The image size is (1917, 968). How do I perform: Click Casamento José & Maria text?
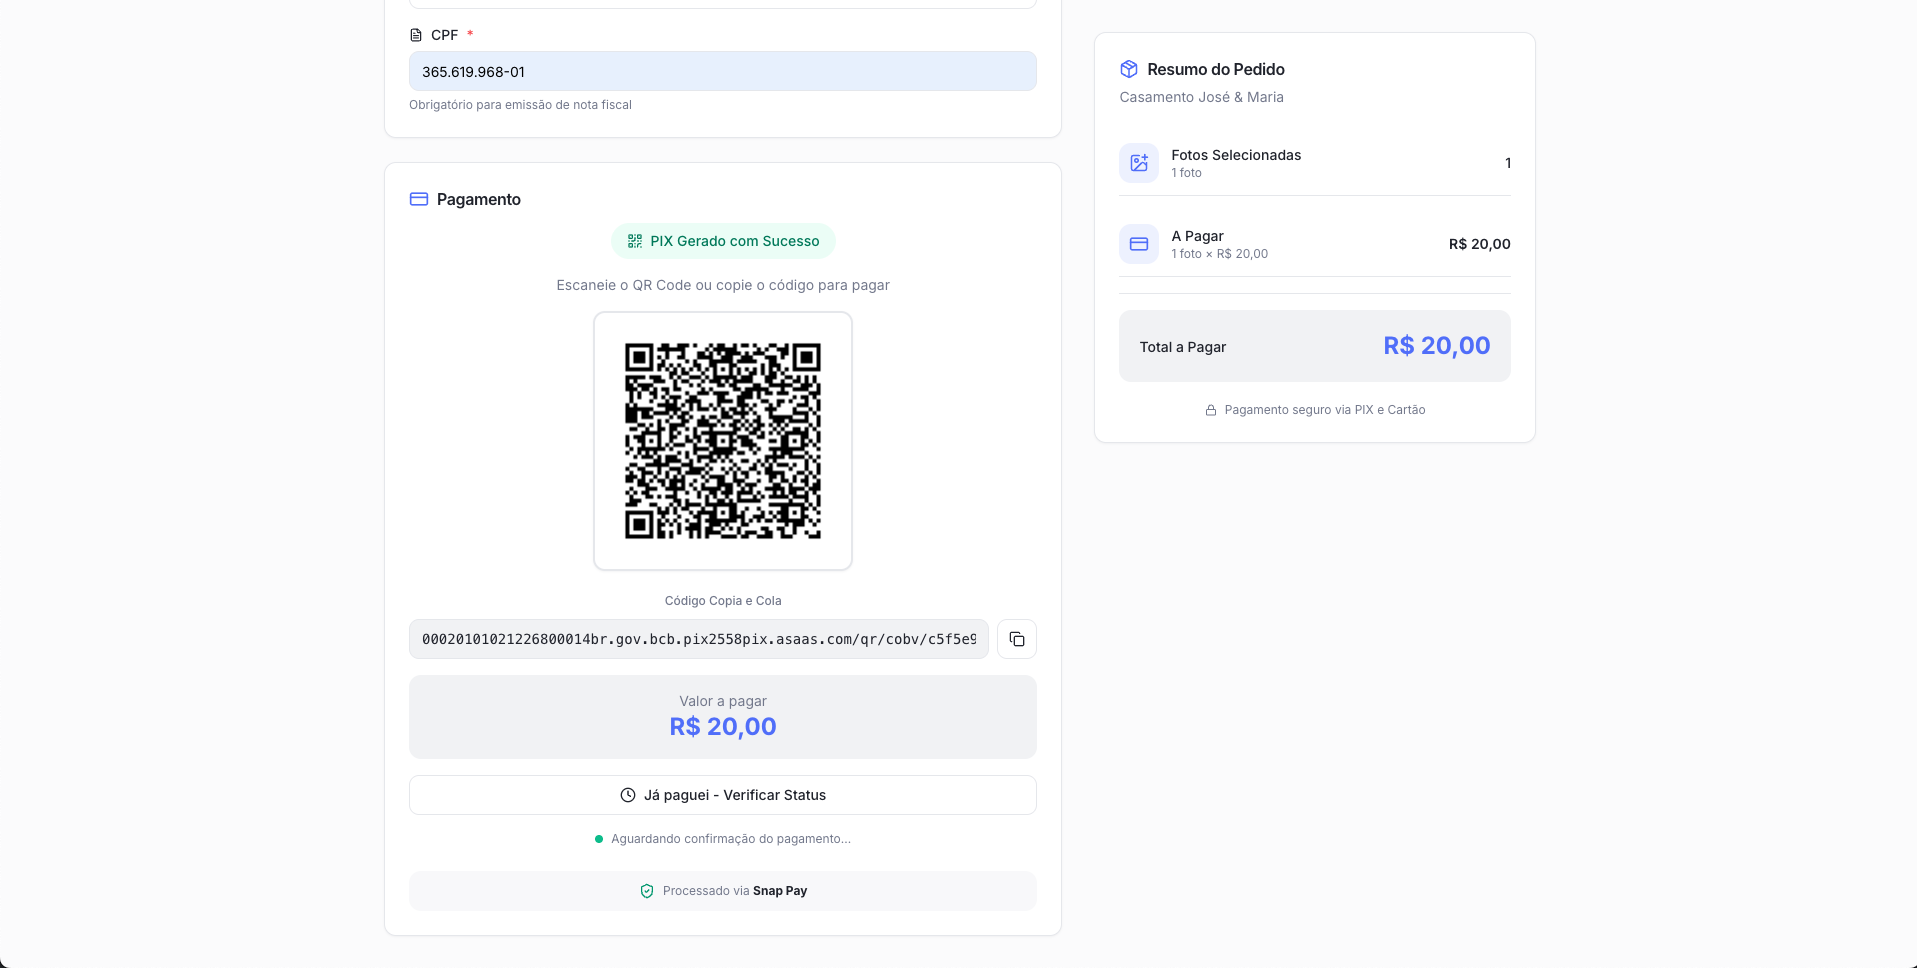(1201, 97)
